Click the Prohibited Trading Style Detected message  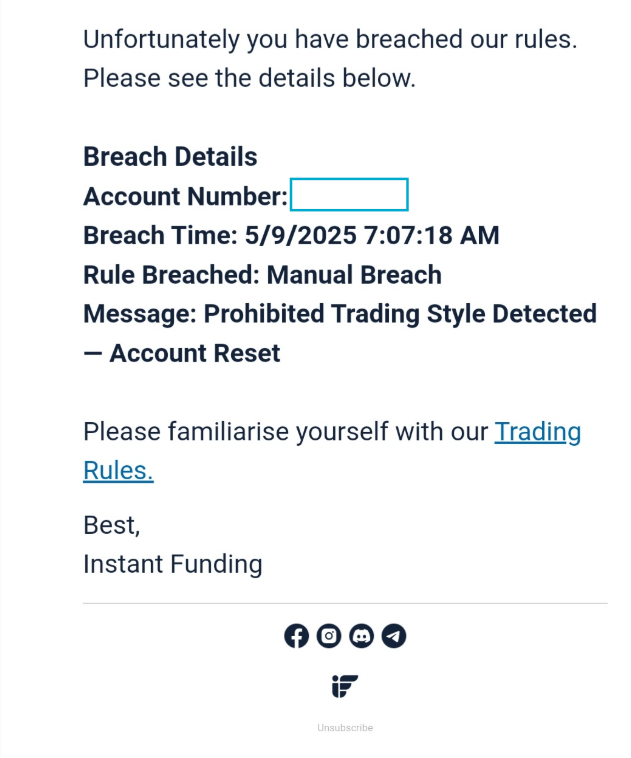point(400,314)
